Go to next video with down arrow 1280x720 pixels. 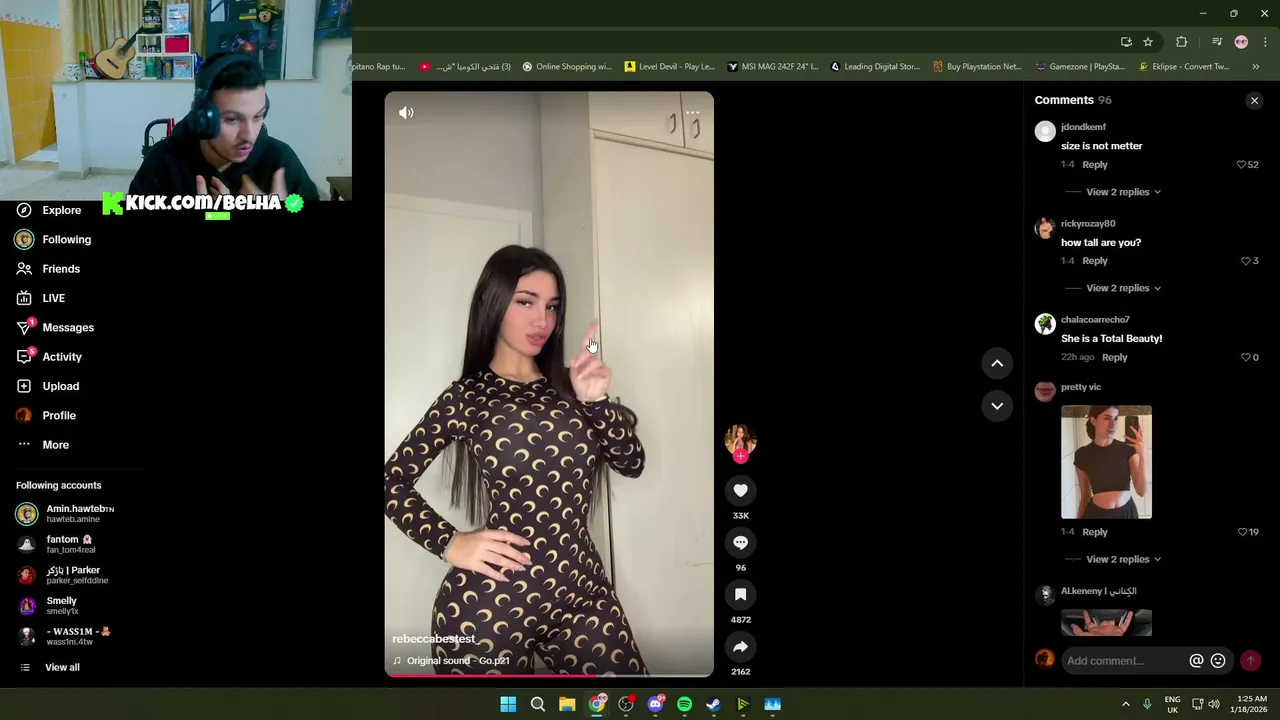(x=997, y=405)
